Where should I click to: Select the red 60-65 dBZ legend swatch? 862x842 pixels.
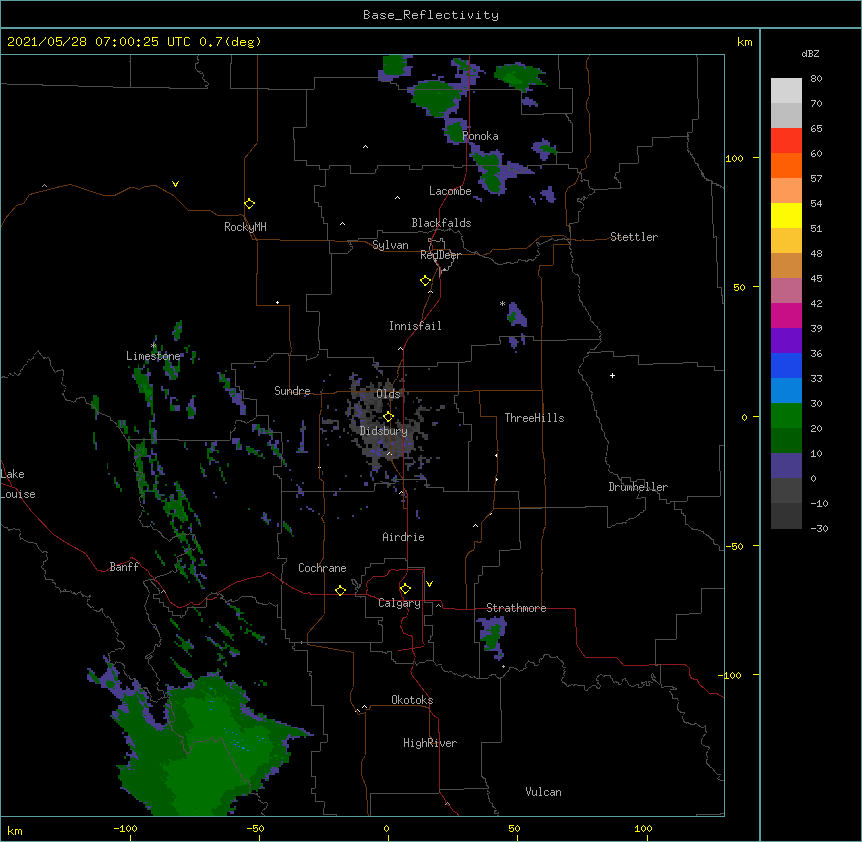coord(786,140)
